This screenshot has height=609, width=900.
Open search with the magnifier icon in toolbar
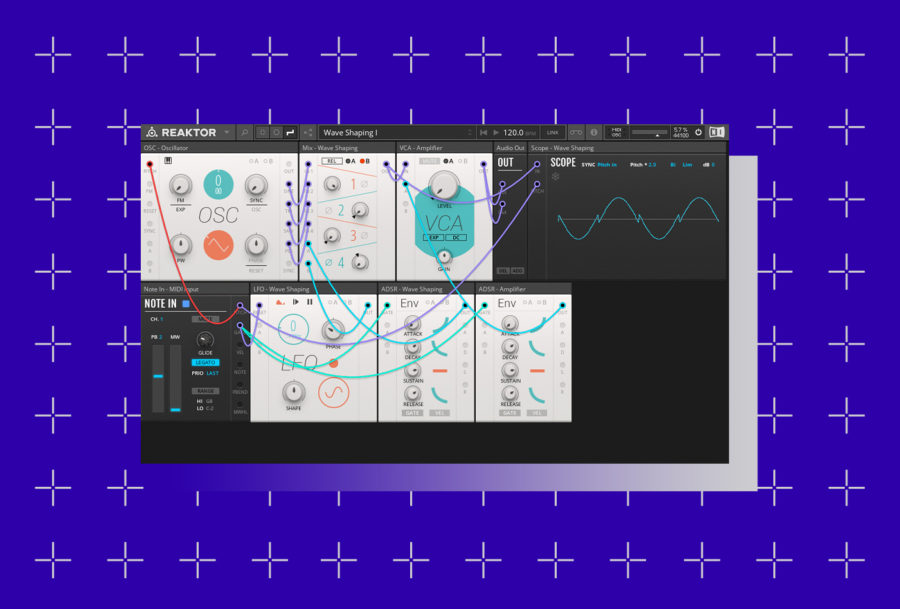(x=245, y=131)
